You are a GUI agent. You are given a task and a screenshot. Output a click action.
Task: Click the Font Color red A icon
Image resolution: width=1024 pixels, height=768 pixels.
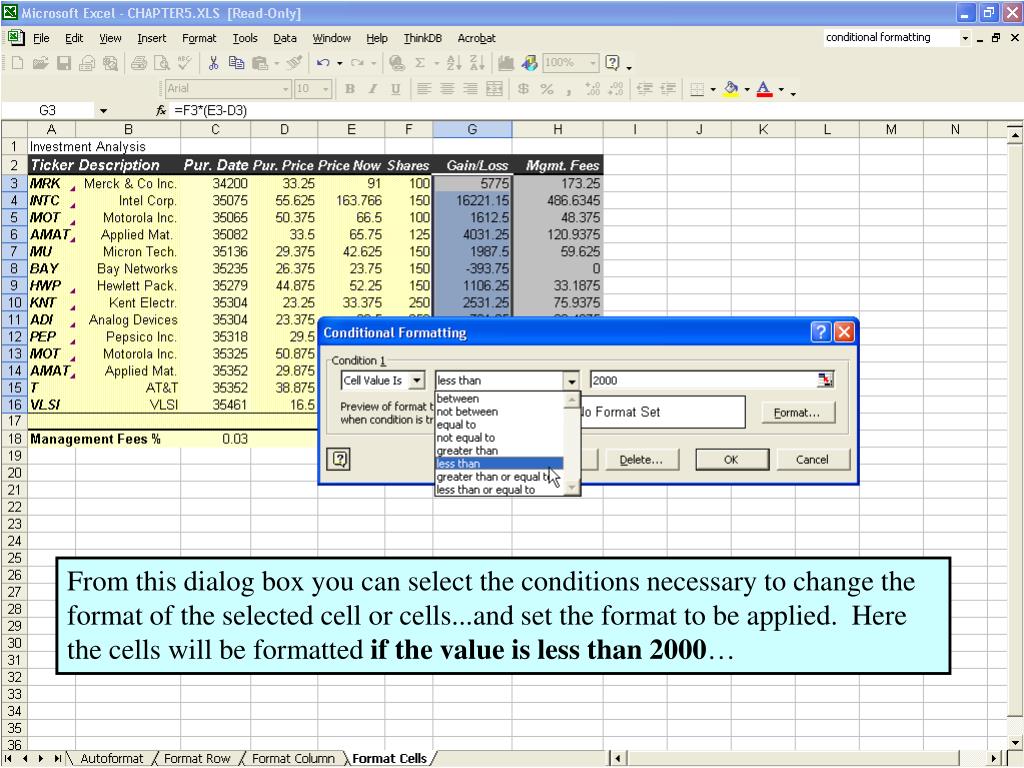764,89
